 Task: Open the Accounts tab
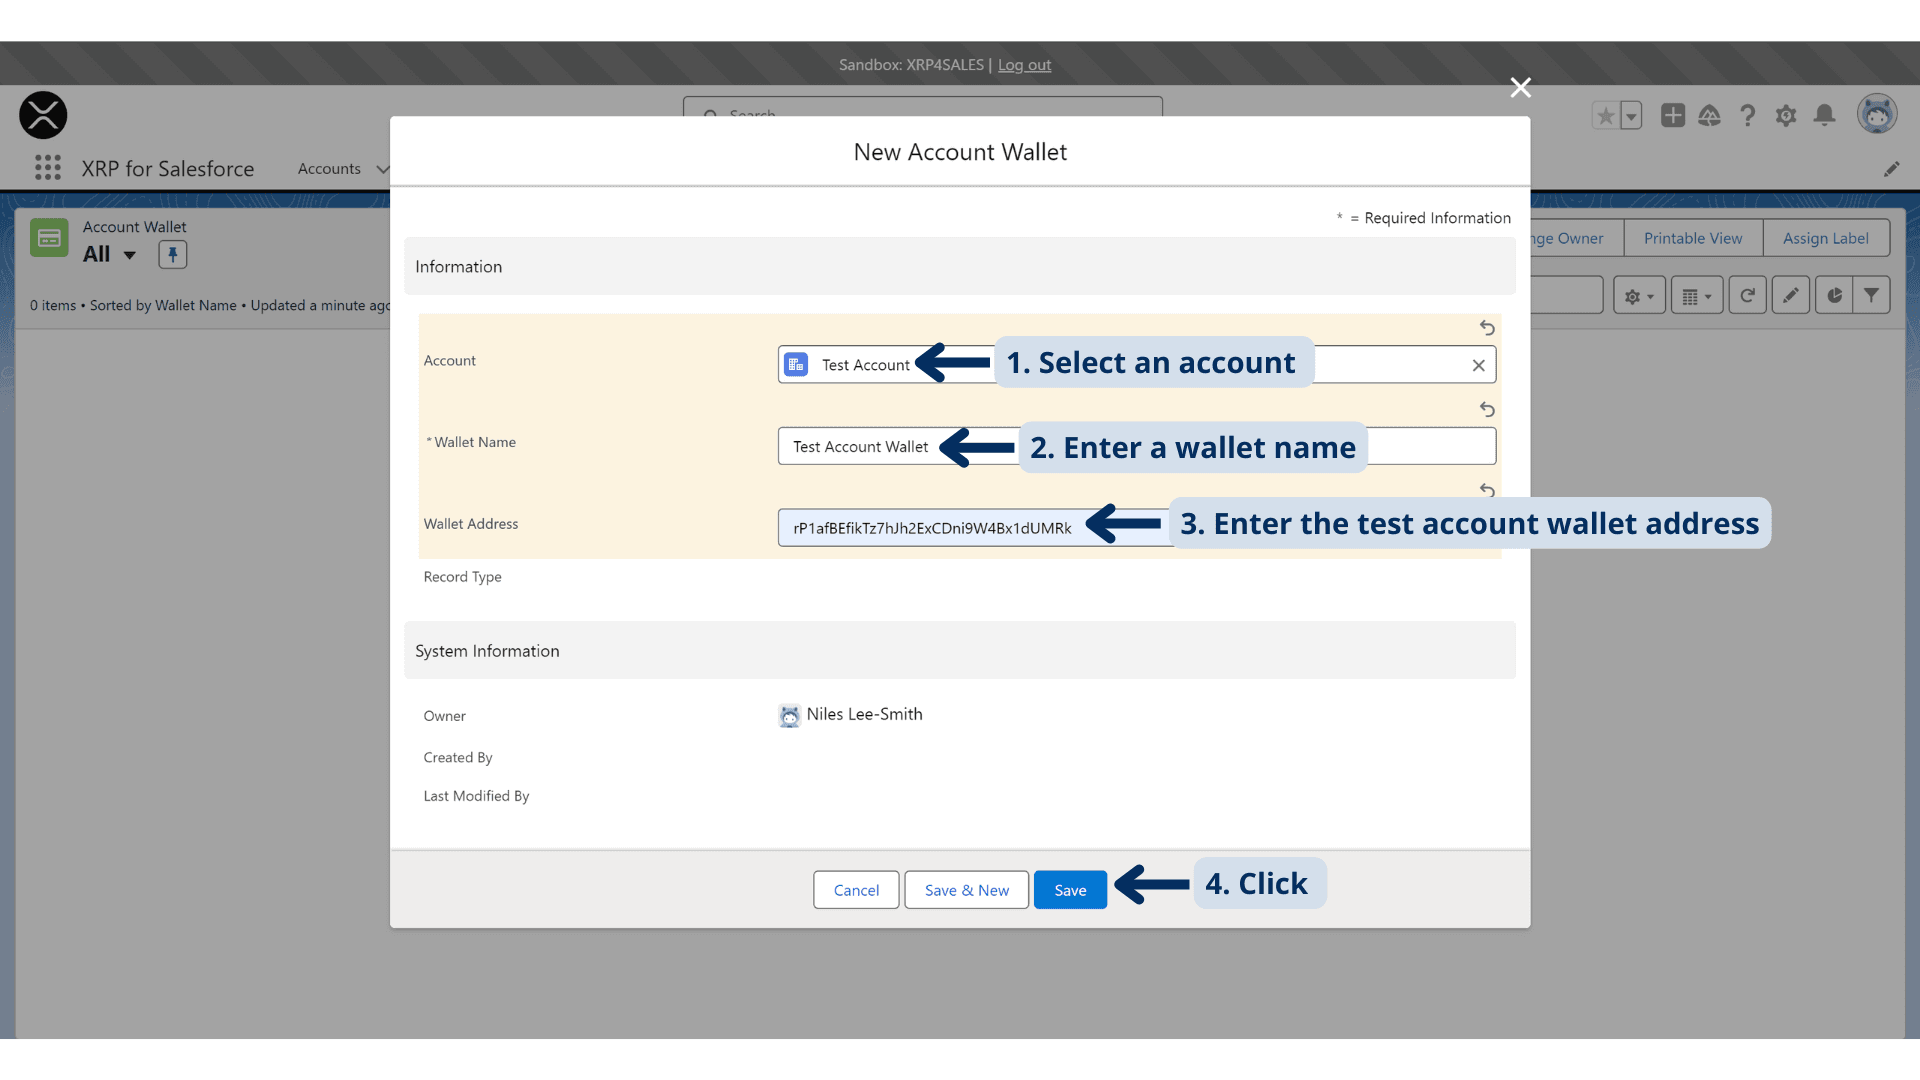coord(329,169)
